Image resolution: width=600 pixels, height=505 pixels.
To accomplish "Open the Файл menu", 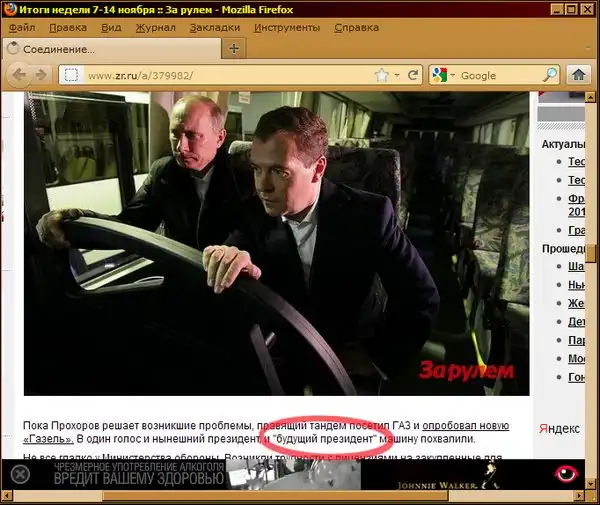I will click(x=21, y=27).
